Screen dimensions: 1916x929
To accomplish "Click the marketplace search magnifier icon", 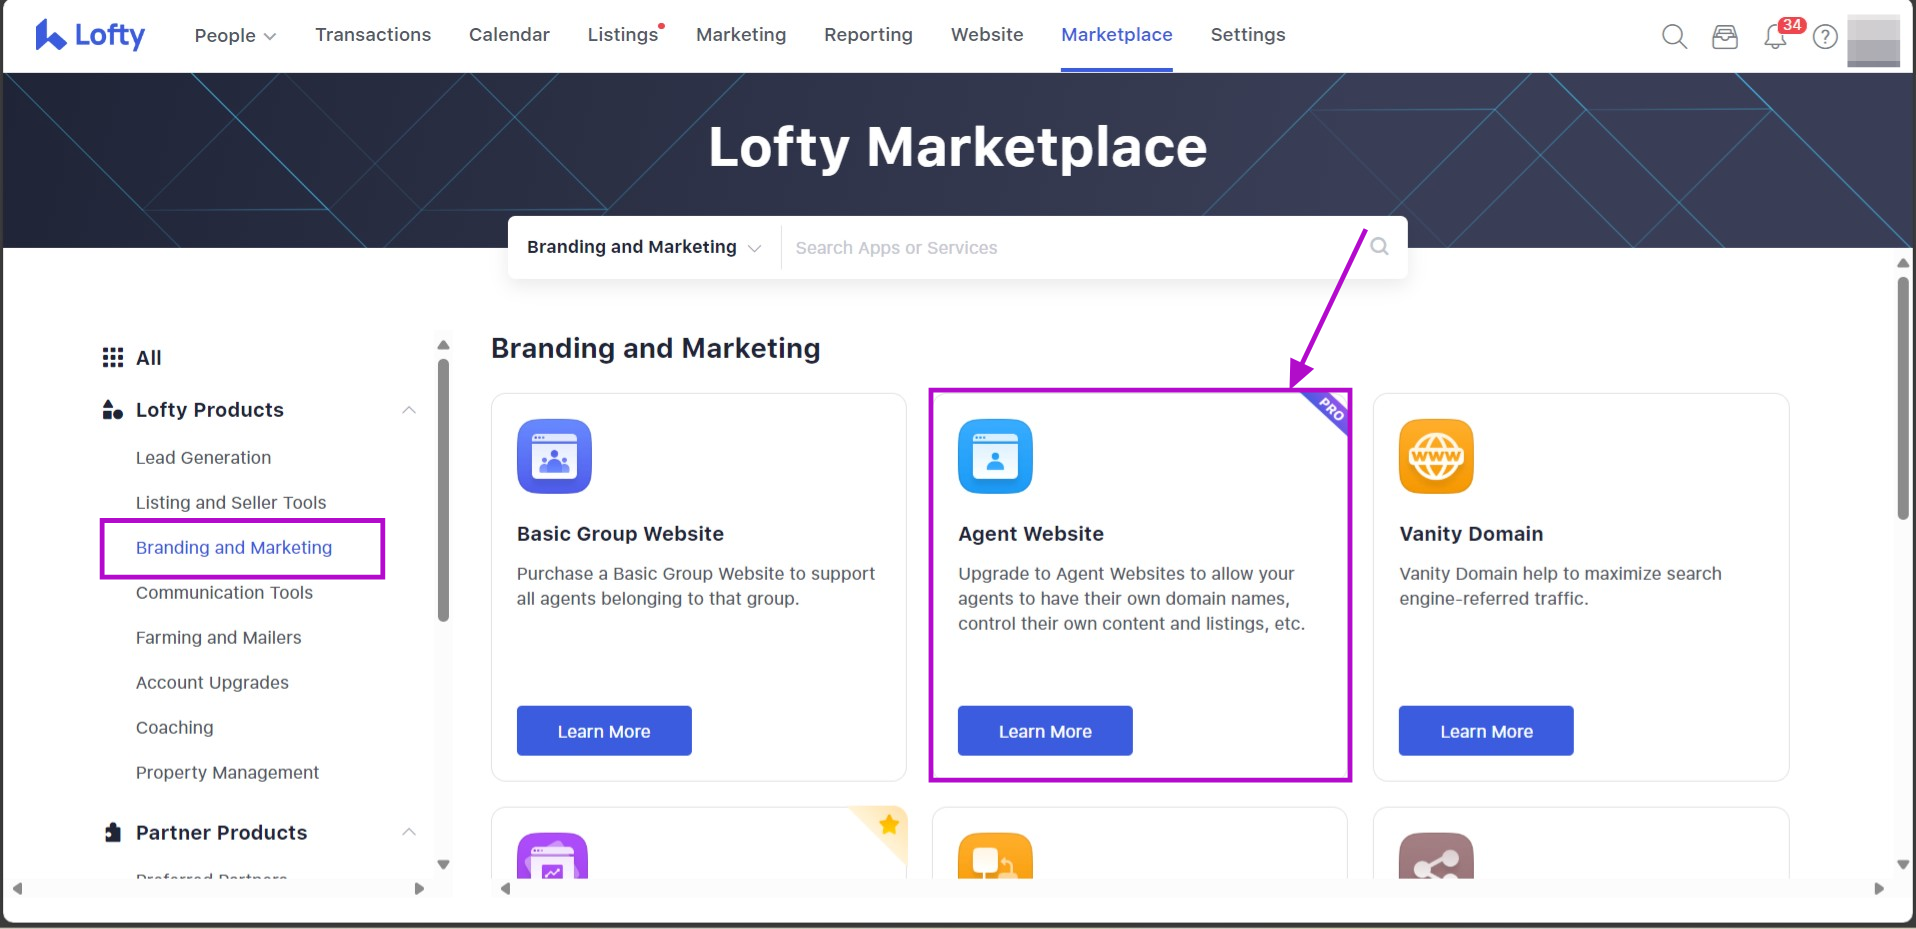I will pyautogui.click(x=1379, y=246).
